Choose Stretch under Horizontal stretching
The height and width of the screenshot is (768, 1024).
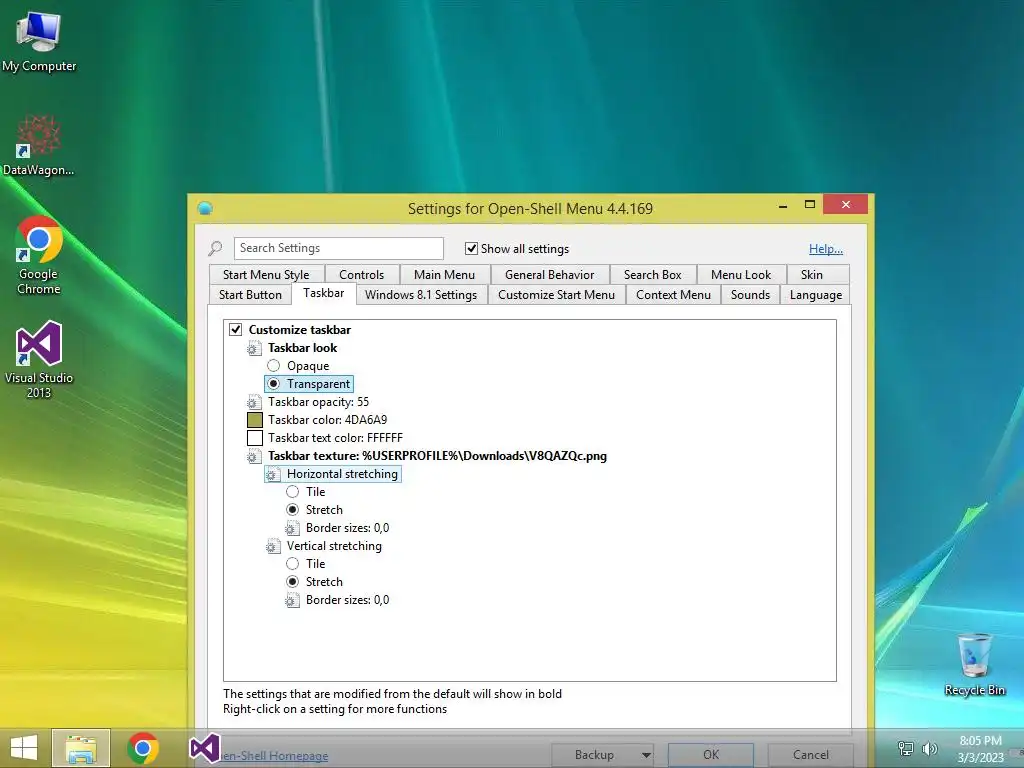pos(293,509)
